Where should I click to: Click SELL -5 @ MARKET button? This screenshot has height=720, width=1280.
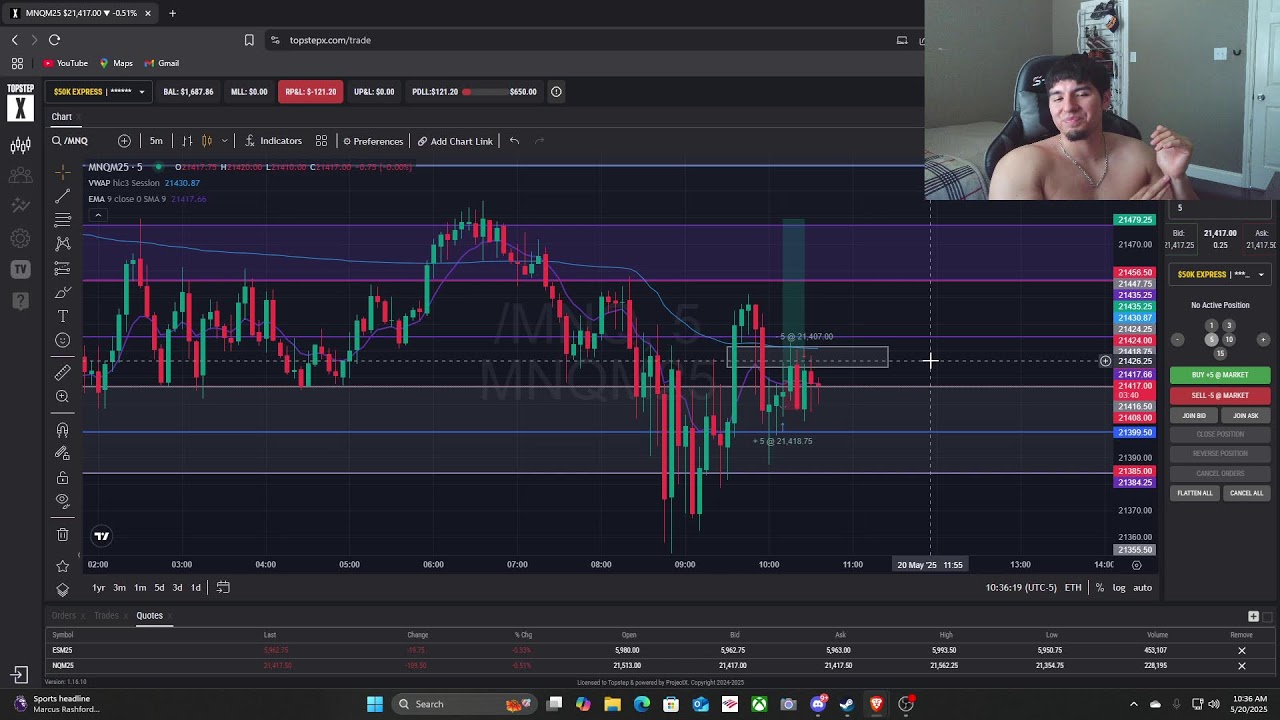[x=1220, y=395]
